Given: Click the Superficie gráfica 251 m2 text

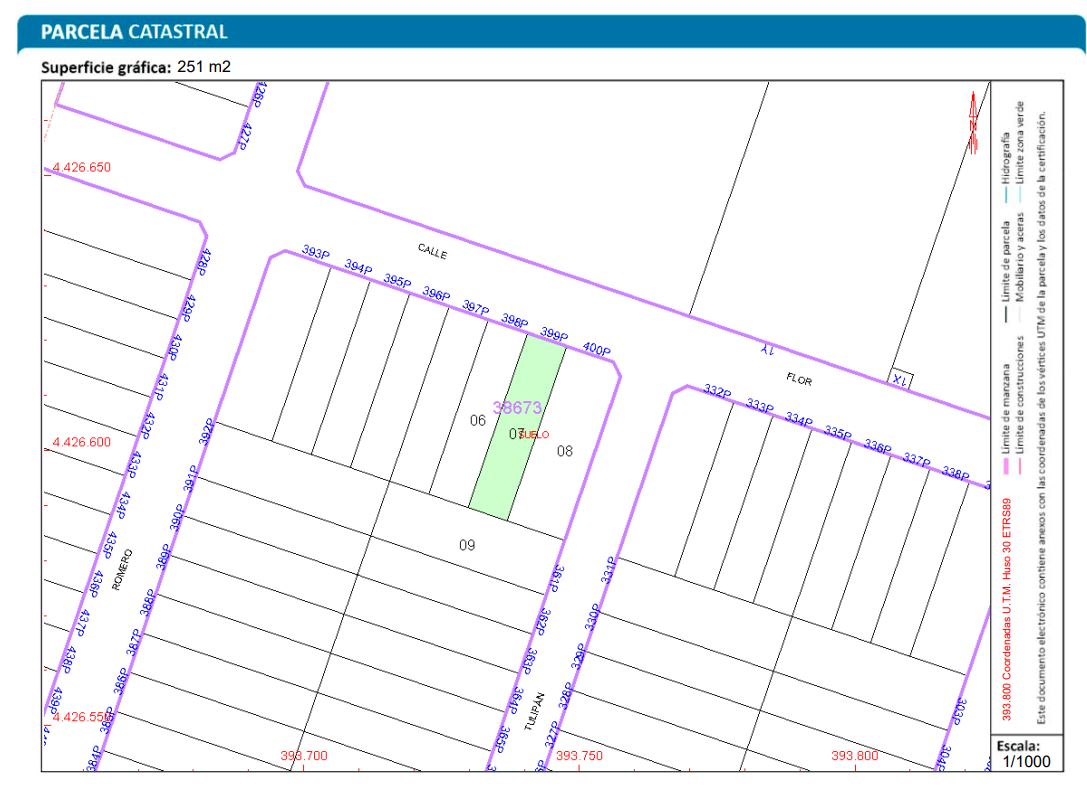Looking at the screenshot, I should tap(135, 68).
